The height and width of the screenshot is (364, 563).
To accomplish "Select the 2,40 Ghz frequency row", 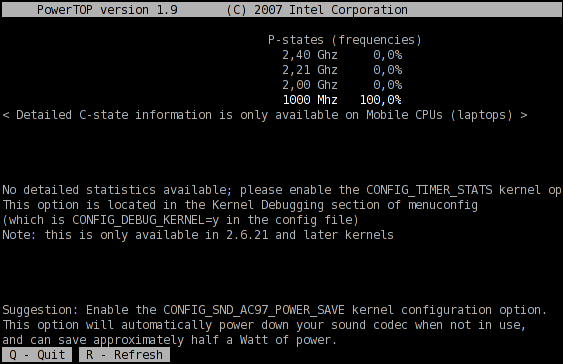I will coord(342,55).
